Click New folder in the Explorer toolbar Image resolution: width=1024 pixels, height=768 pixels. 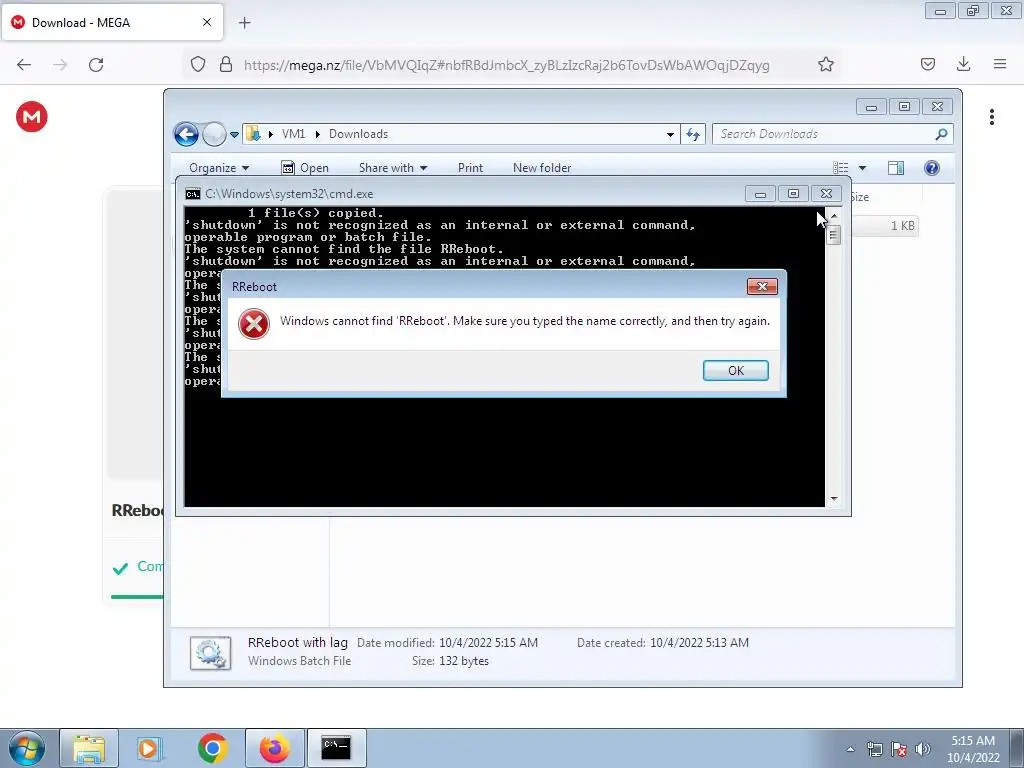click(541, 168)
